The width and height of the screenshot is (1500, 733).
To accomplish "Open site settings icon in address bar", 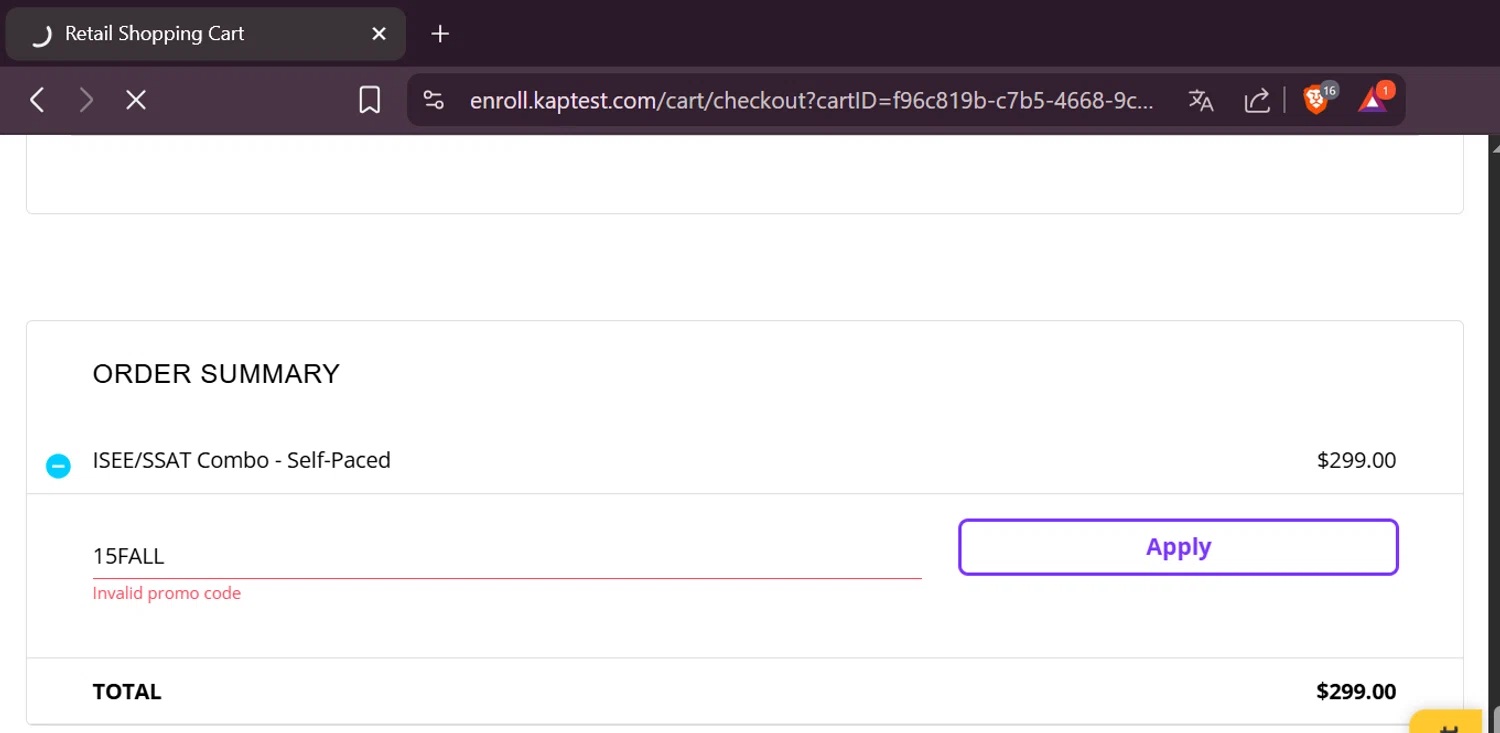I will [x=433, y=100].
